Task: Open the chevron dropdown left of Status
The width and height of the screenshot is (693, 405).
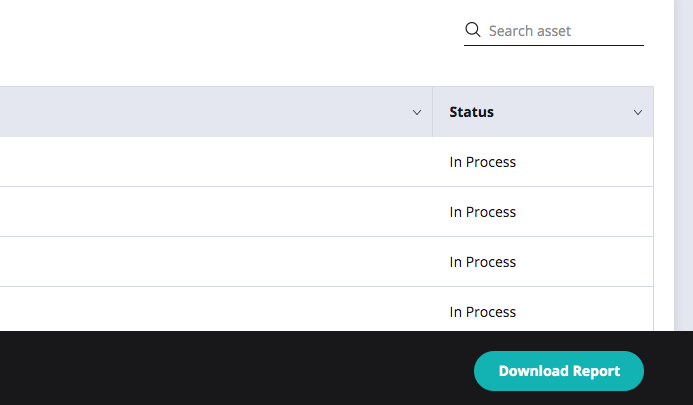Action: tap(417, 112)
